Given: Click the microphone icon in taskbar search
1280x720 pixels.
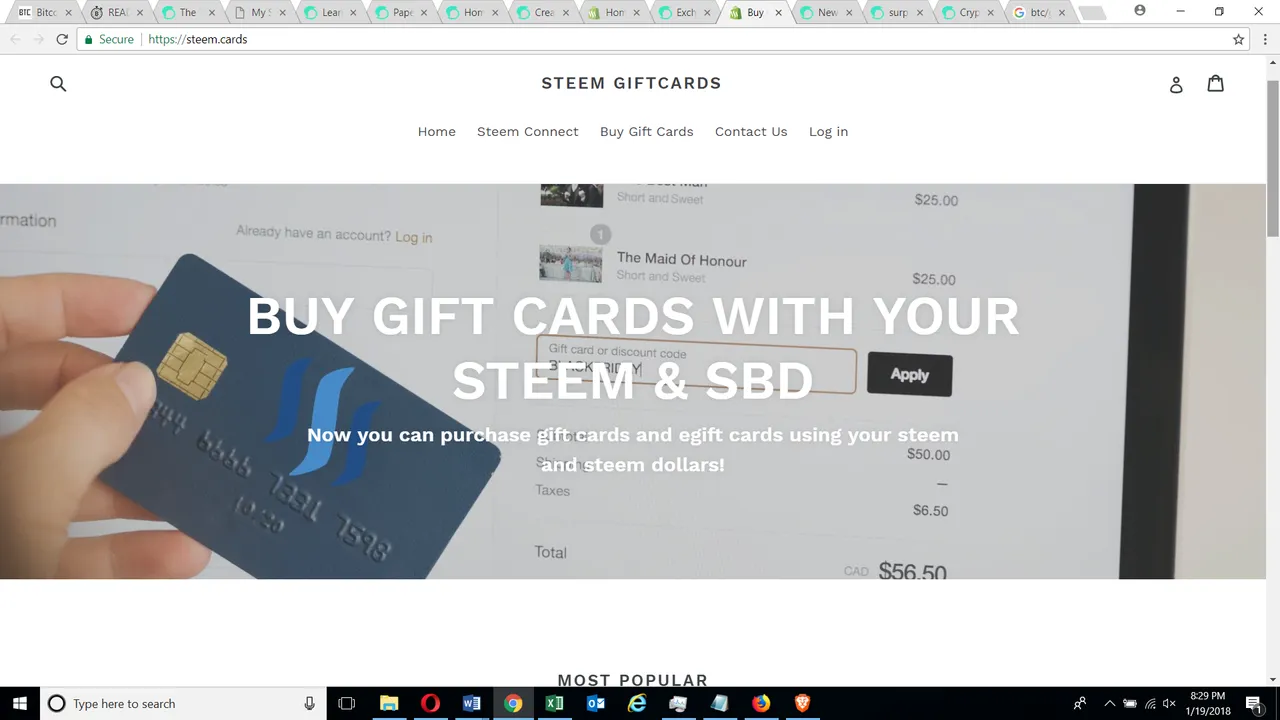Looking at the screenshot, I should coord(310,704).
